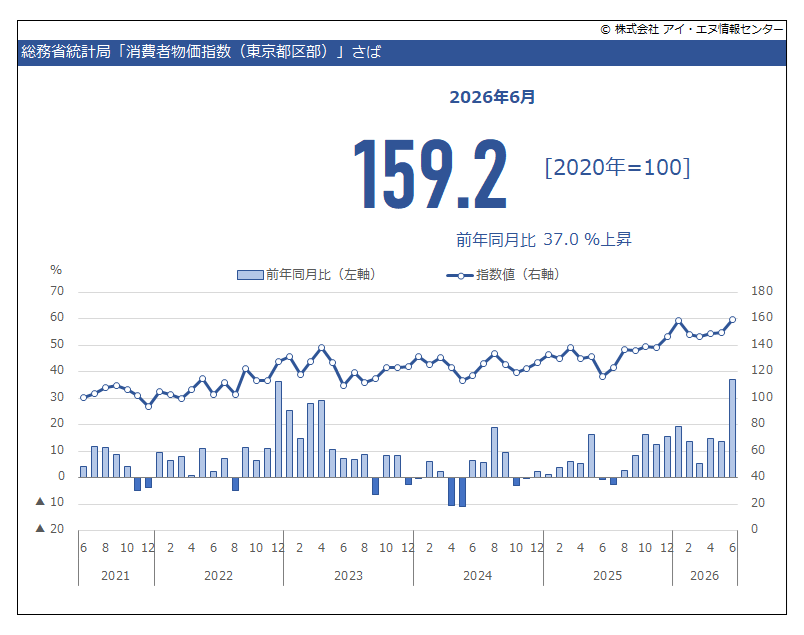
Task: Click the 159.2 index value
Action: (x=430, y=174)
